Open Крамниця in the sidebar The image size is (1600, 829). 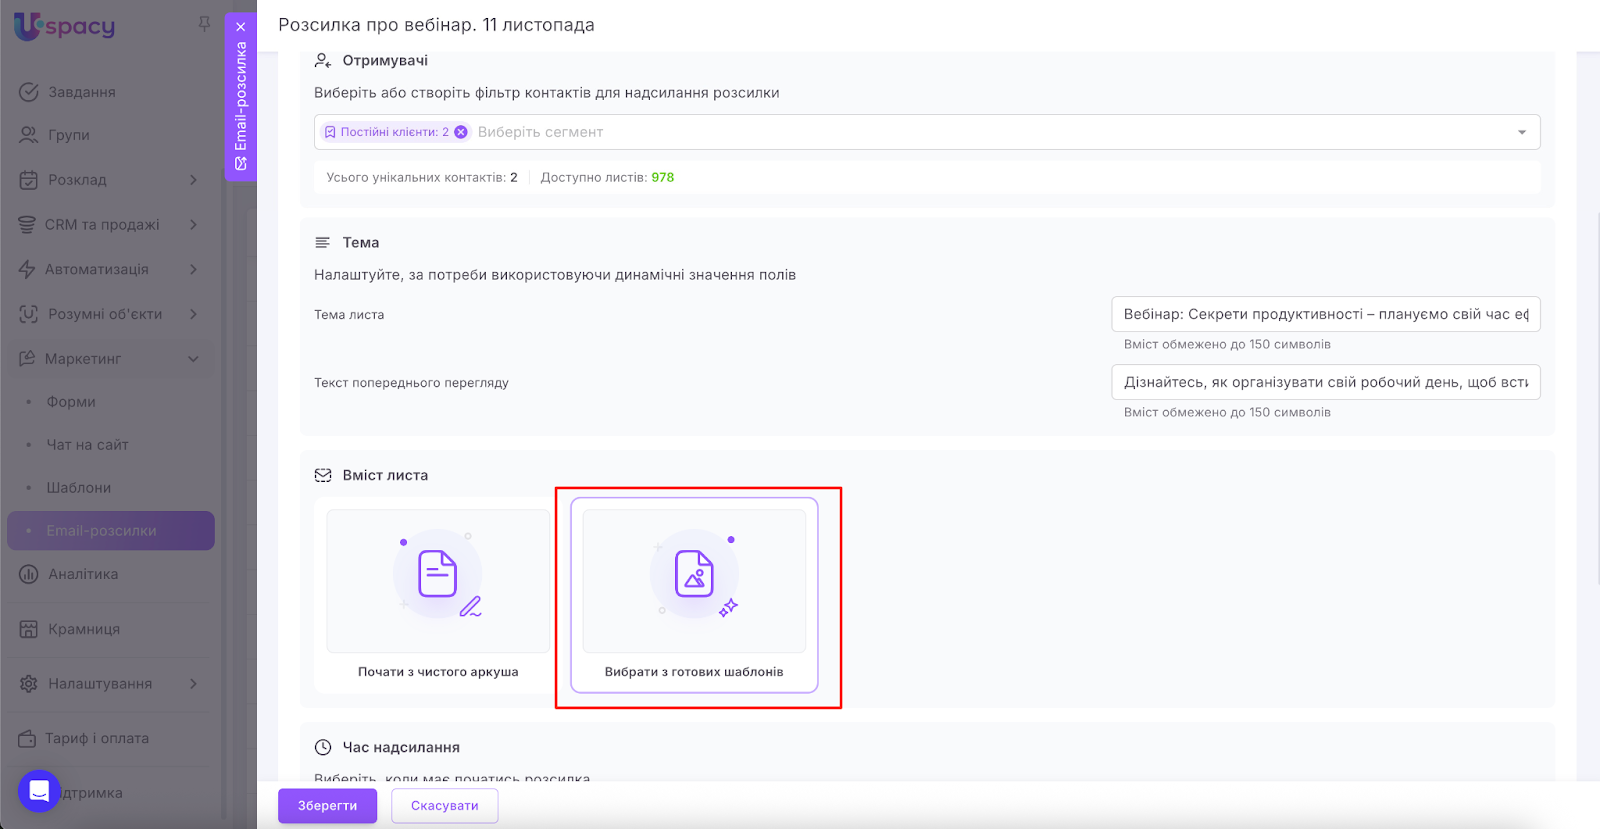84,629
